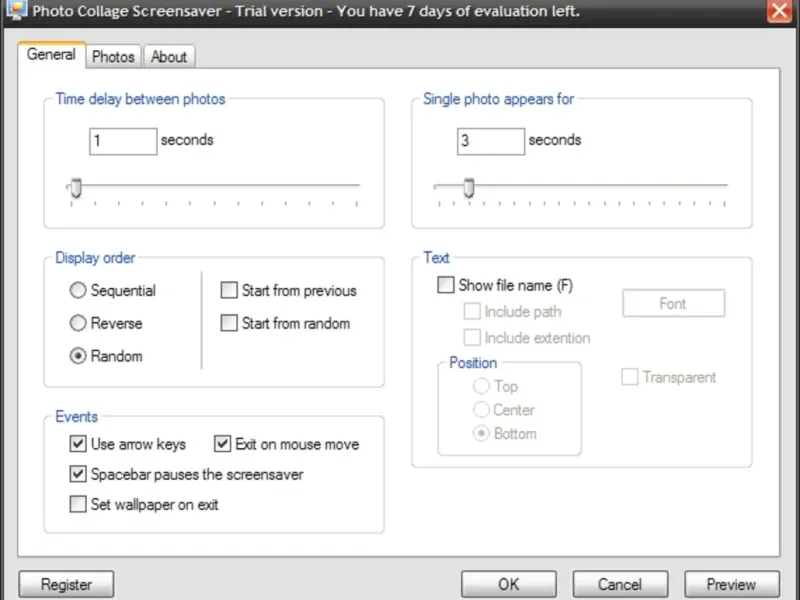Uncheck Use arrow keys
This screenshot has height=600, width=800.
(x=78, y=444)
